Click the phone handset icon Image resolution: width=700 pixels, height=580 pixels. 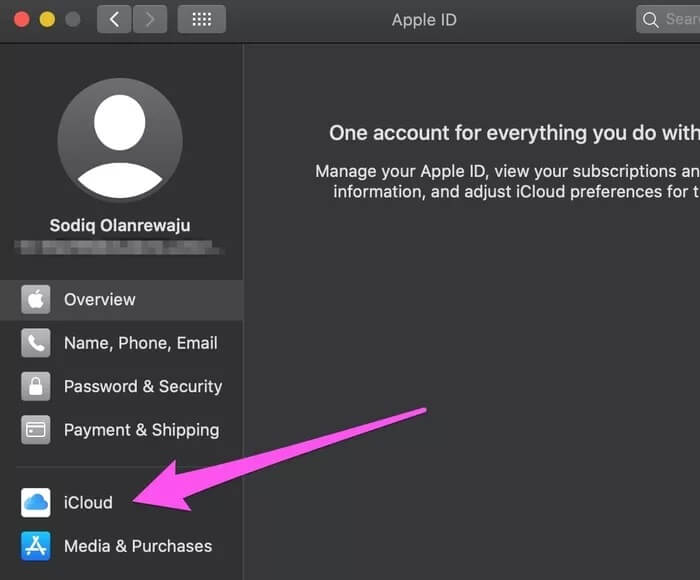[36, 343]
